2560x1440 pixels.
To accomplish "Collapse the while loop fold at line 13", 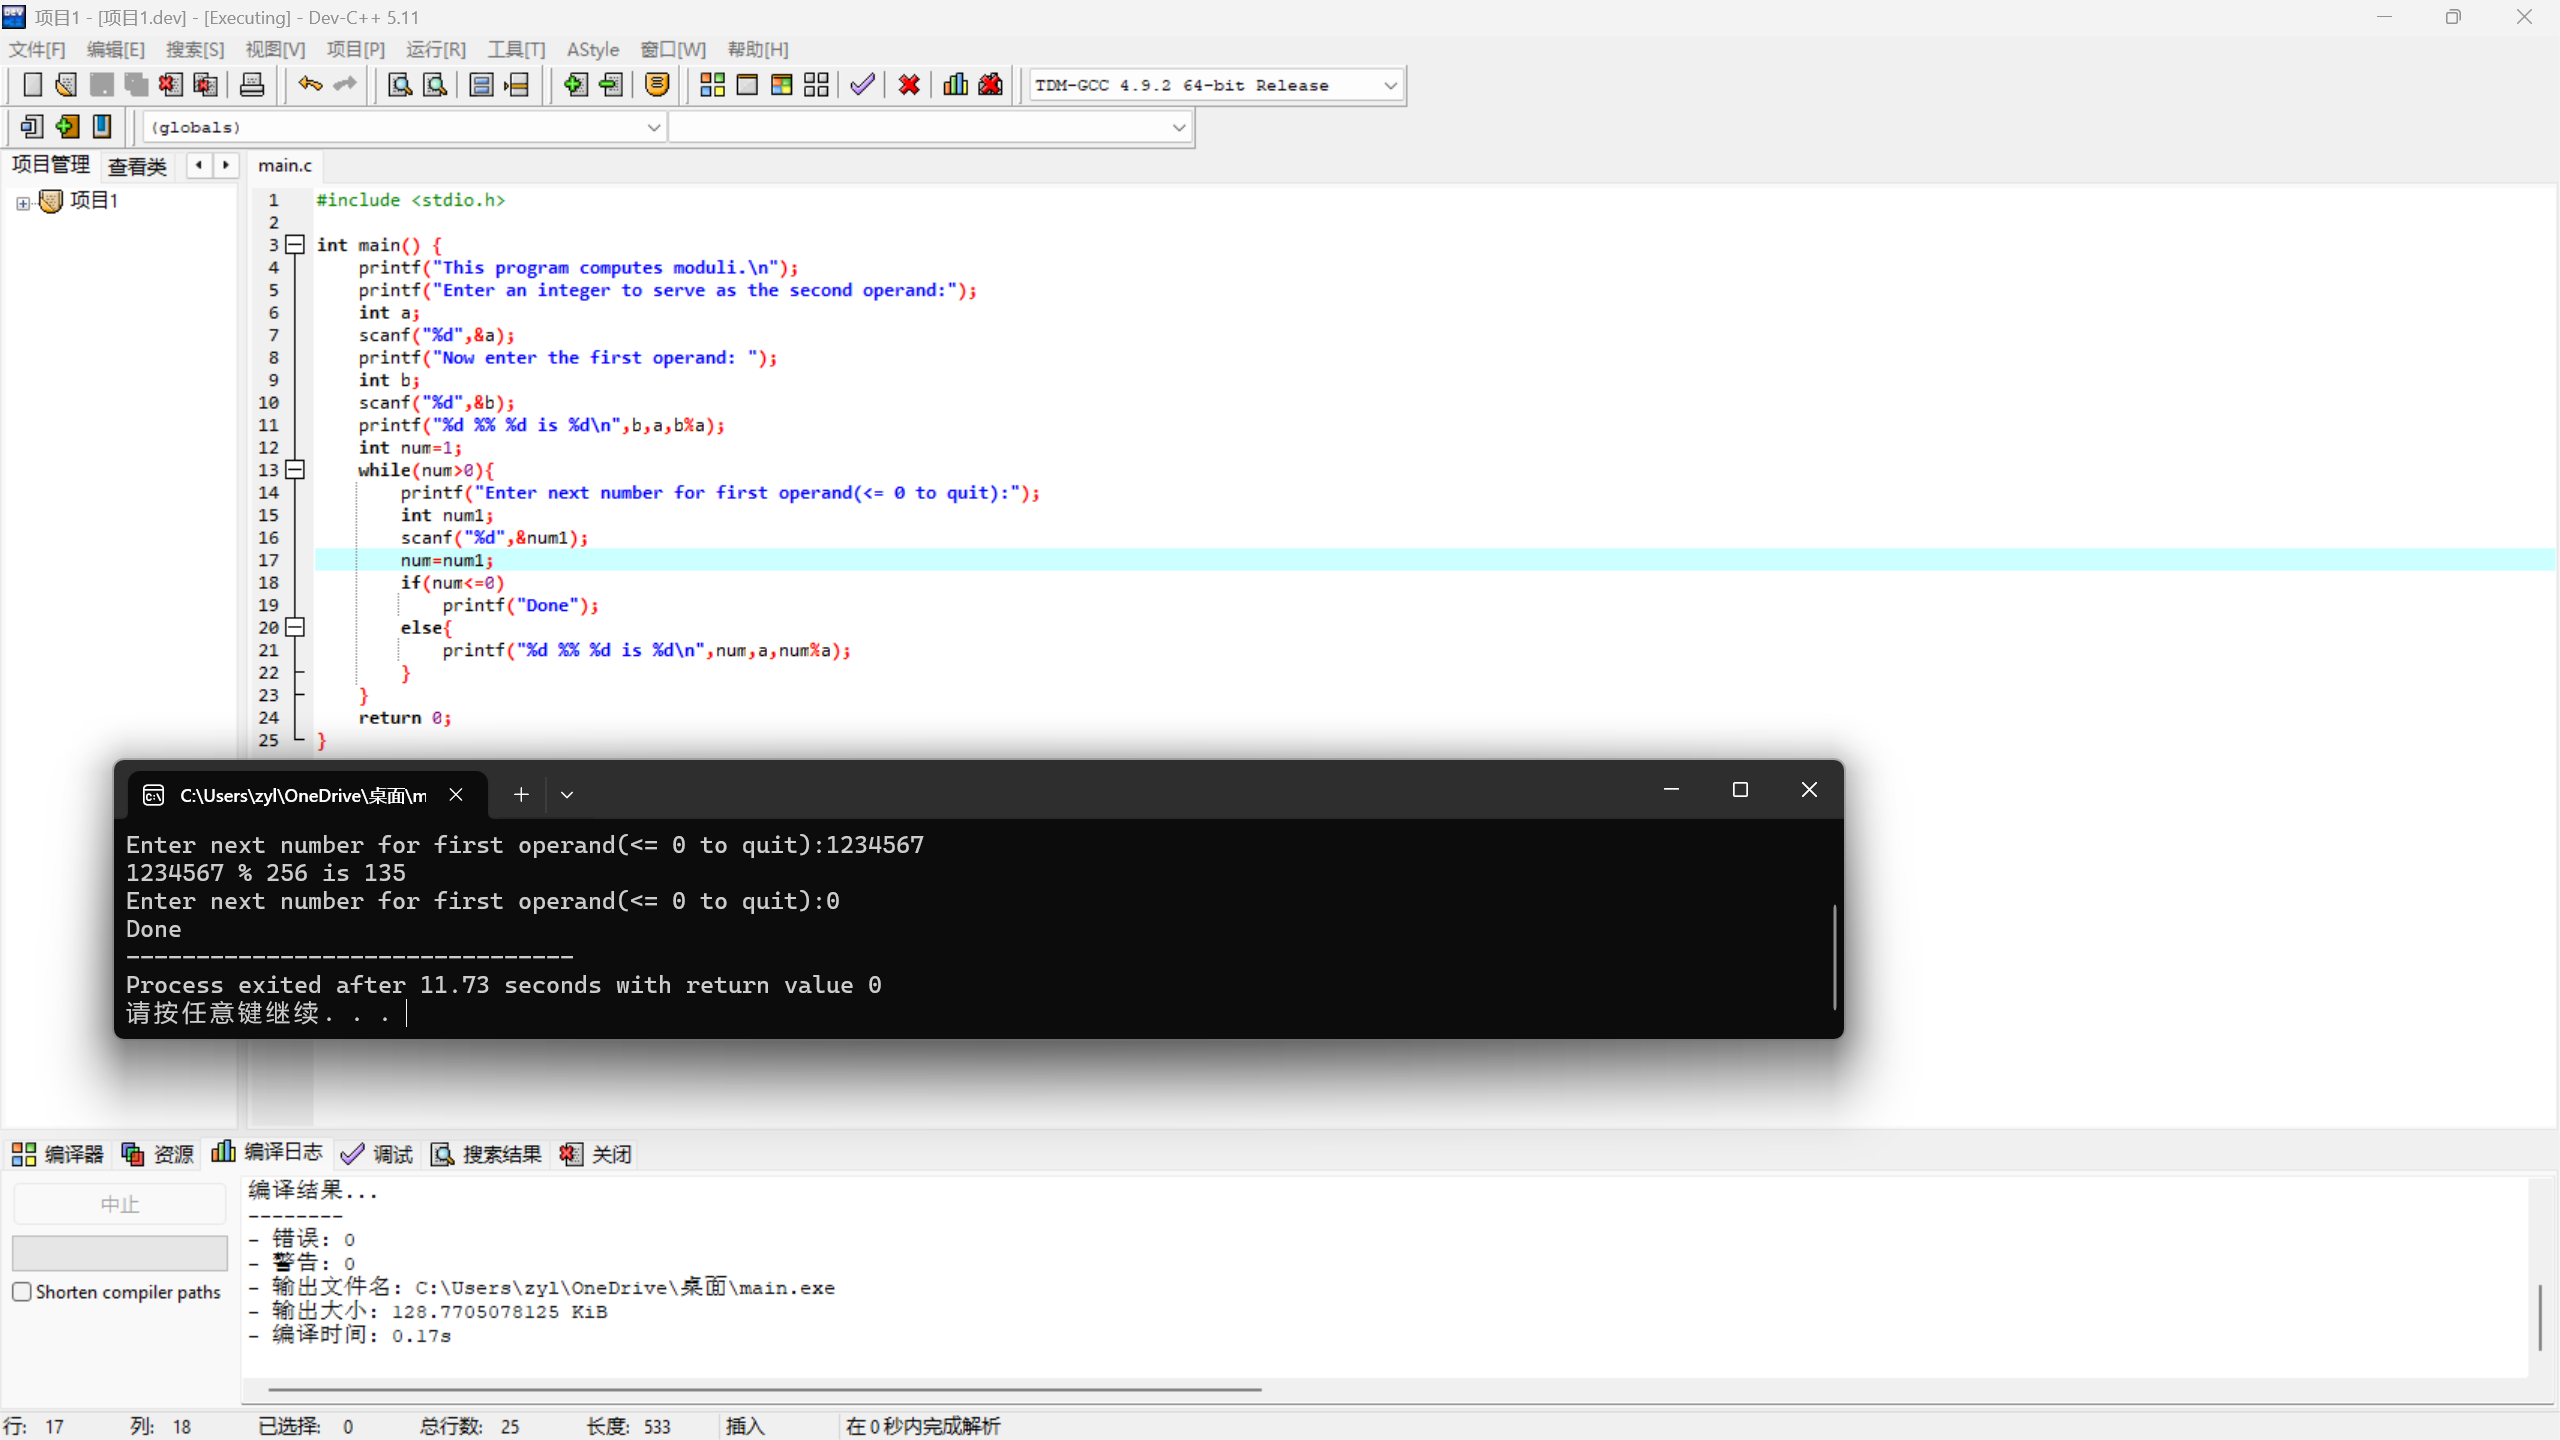I will (295, 469).
